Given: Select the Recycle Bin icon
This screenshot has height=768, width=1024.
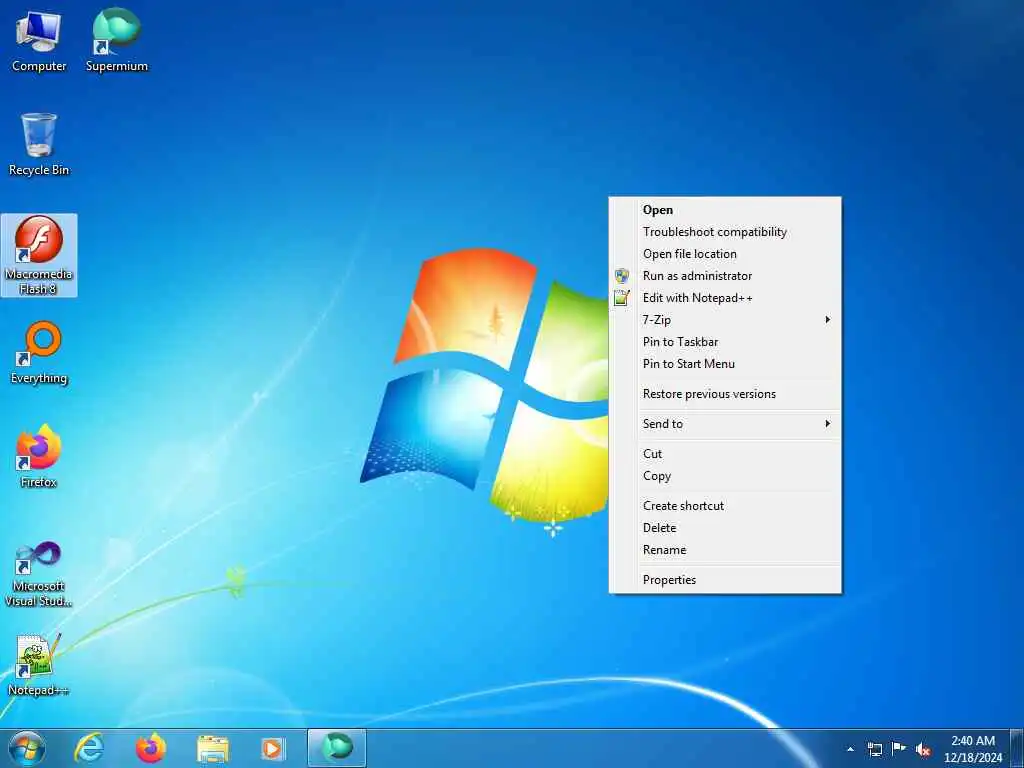Looking at the screenshot, I should (x=39, y=145).
